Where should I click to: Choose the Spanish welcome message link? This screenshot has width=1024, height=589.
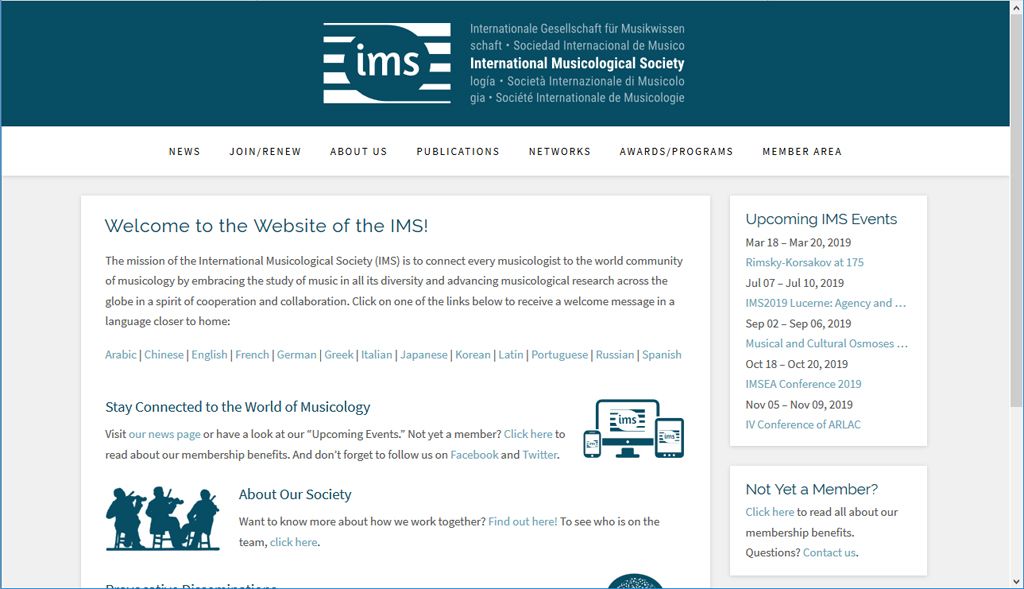661,355
